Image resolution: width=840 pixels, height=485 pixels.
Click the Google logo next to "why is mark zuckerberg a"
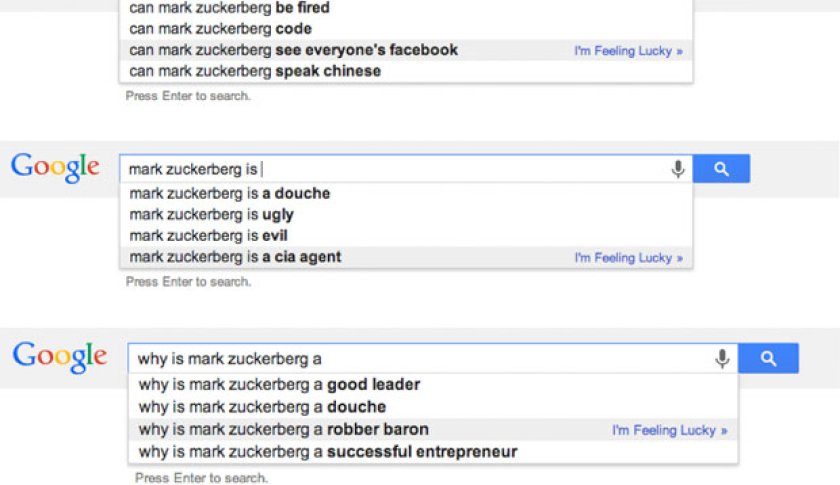tap(60, 357)
